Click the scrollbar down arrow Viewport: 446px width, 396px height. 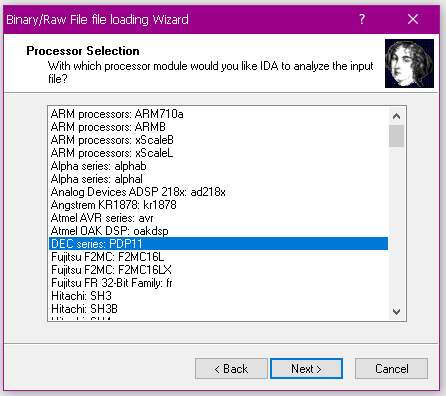tap(396, 312)
